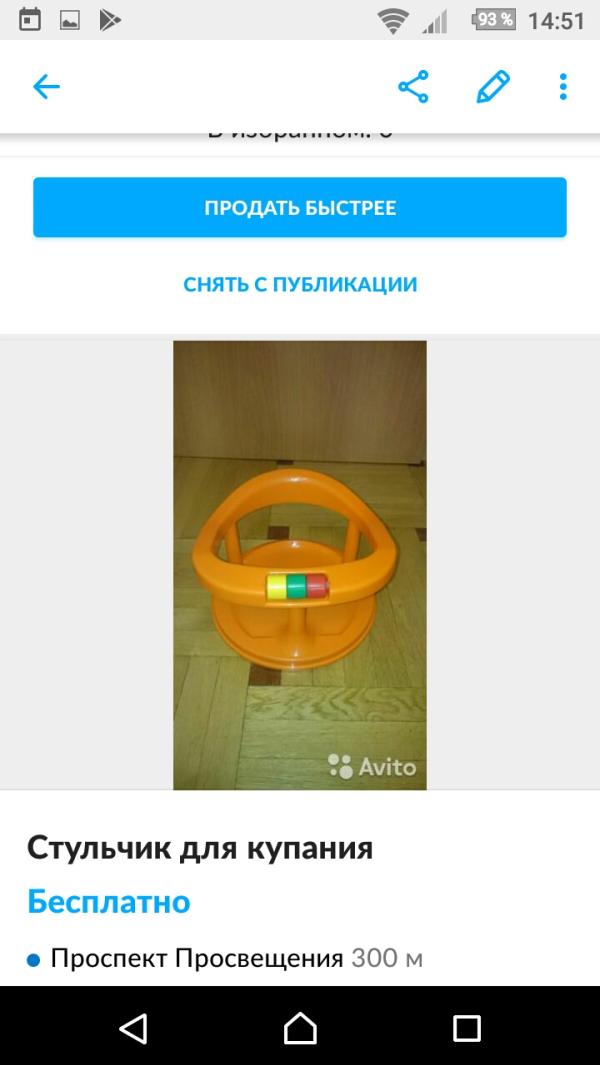Click the ПРОДАТЬ БЫСТРЕЕ button

tap(300, 207)
